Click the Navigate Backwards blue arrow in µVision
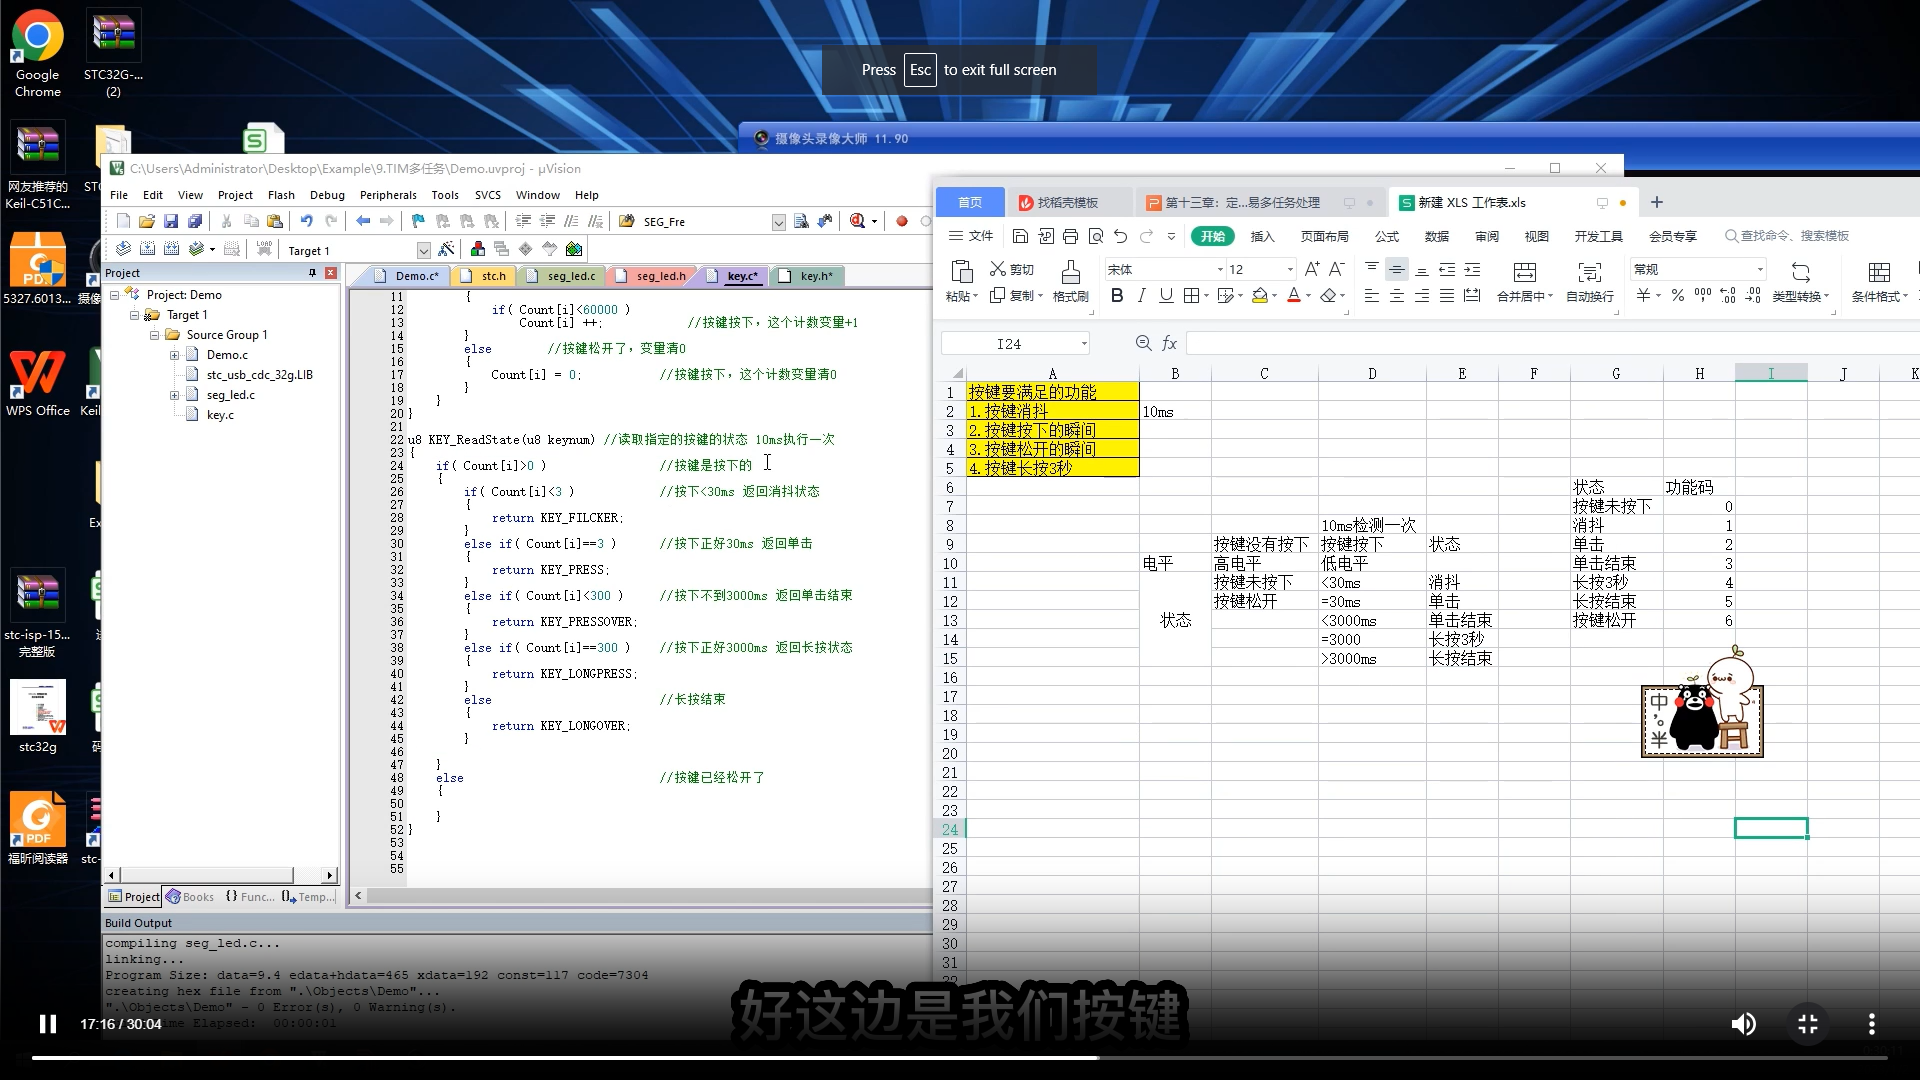The image size is (1920, 1080). coord(363,221)
